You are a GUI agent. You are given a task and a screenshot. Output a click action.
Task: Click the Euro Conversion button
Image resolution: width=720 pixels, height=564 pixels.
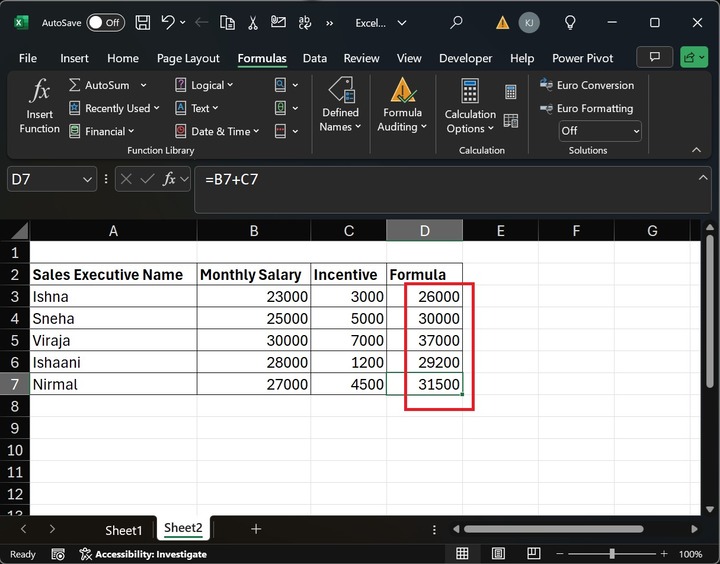point(586,86)
